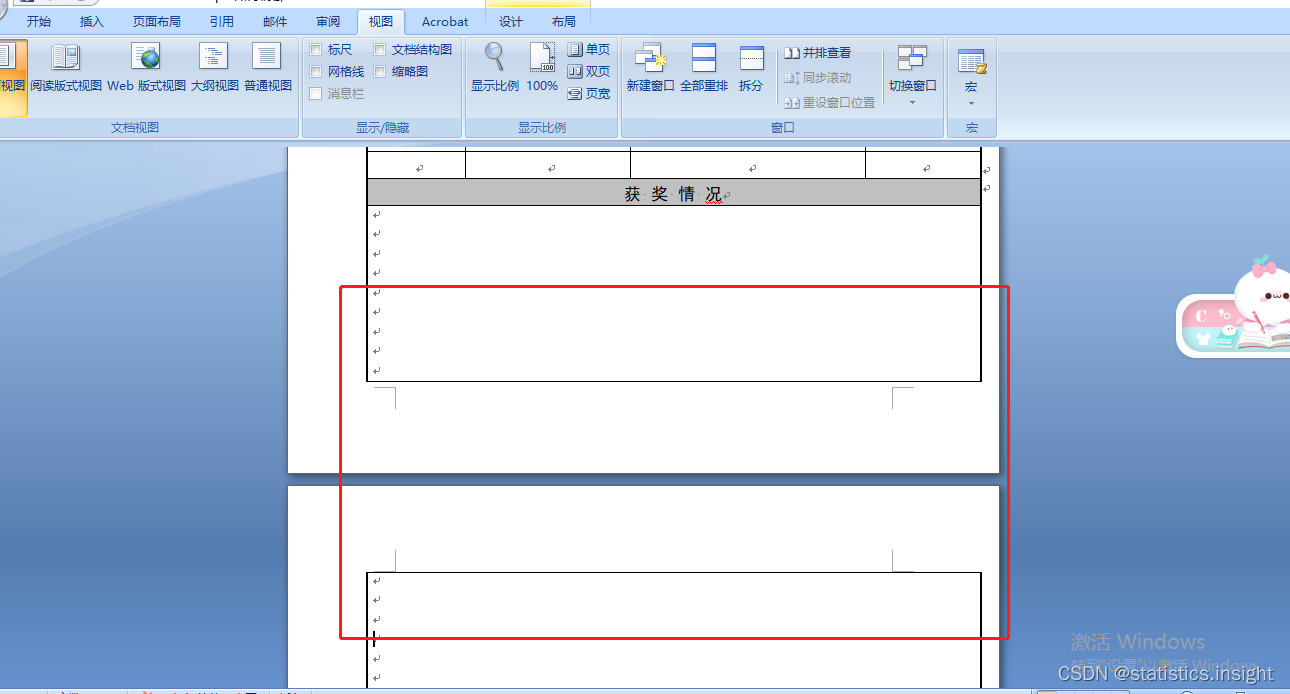Toggle the Message Bar (消息栏) checkbox
Screen dimensions: 1290x694
coord(316,94)
